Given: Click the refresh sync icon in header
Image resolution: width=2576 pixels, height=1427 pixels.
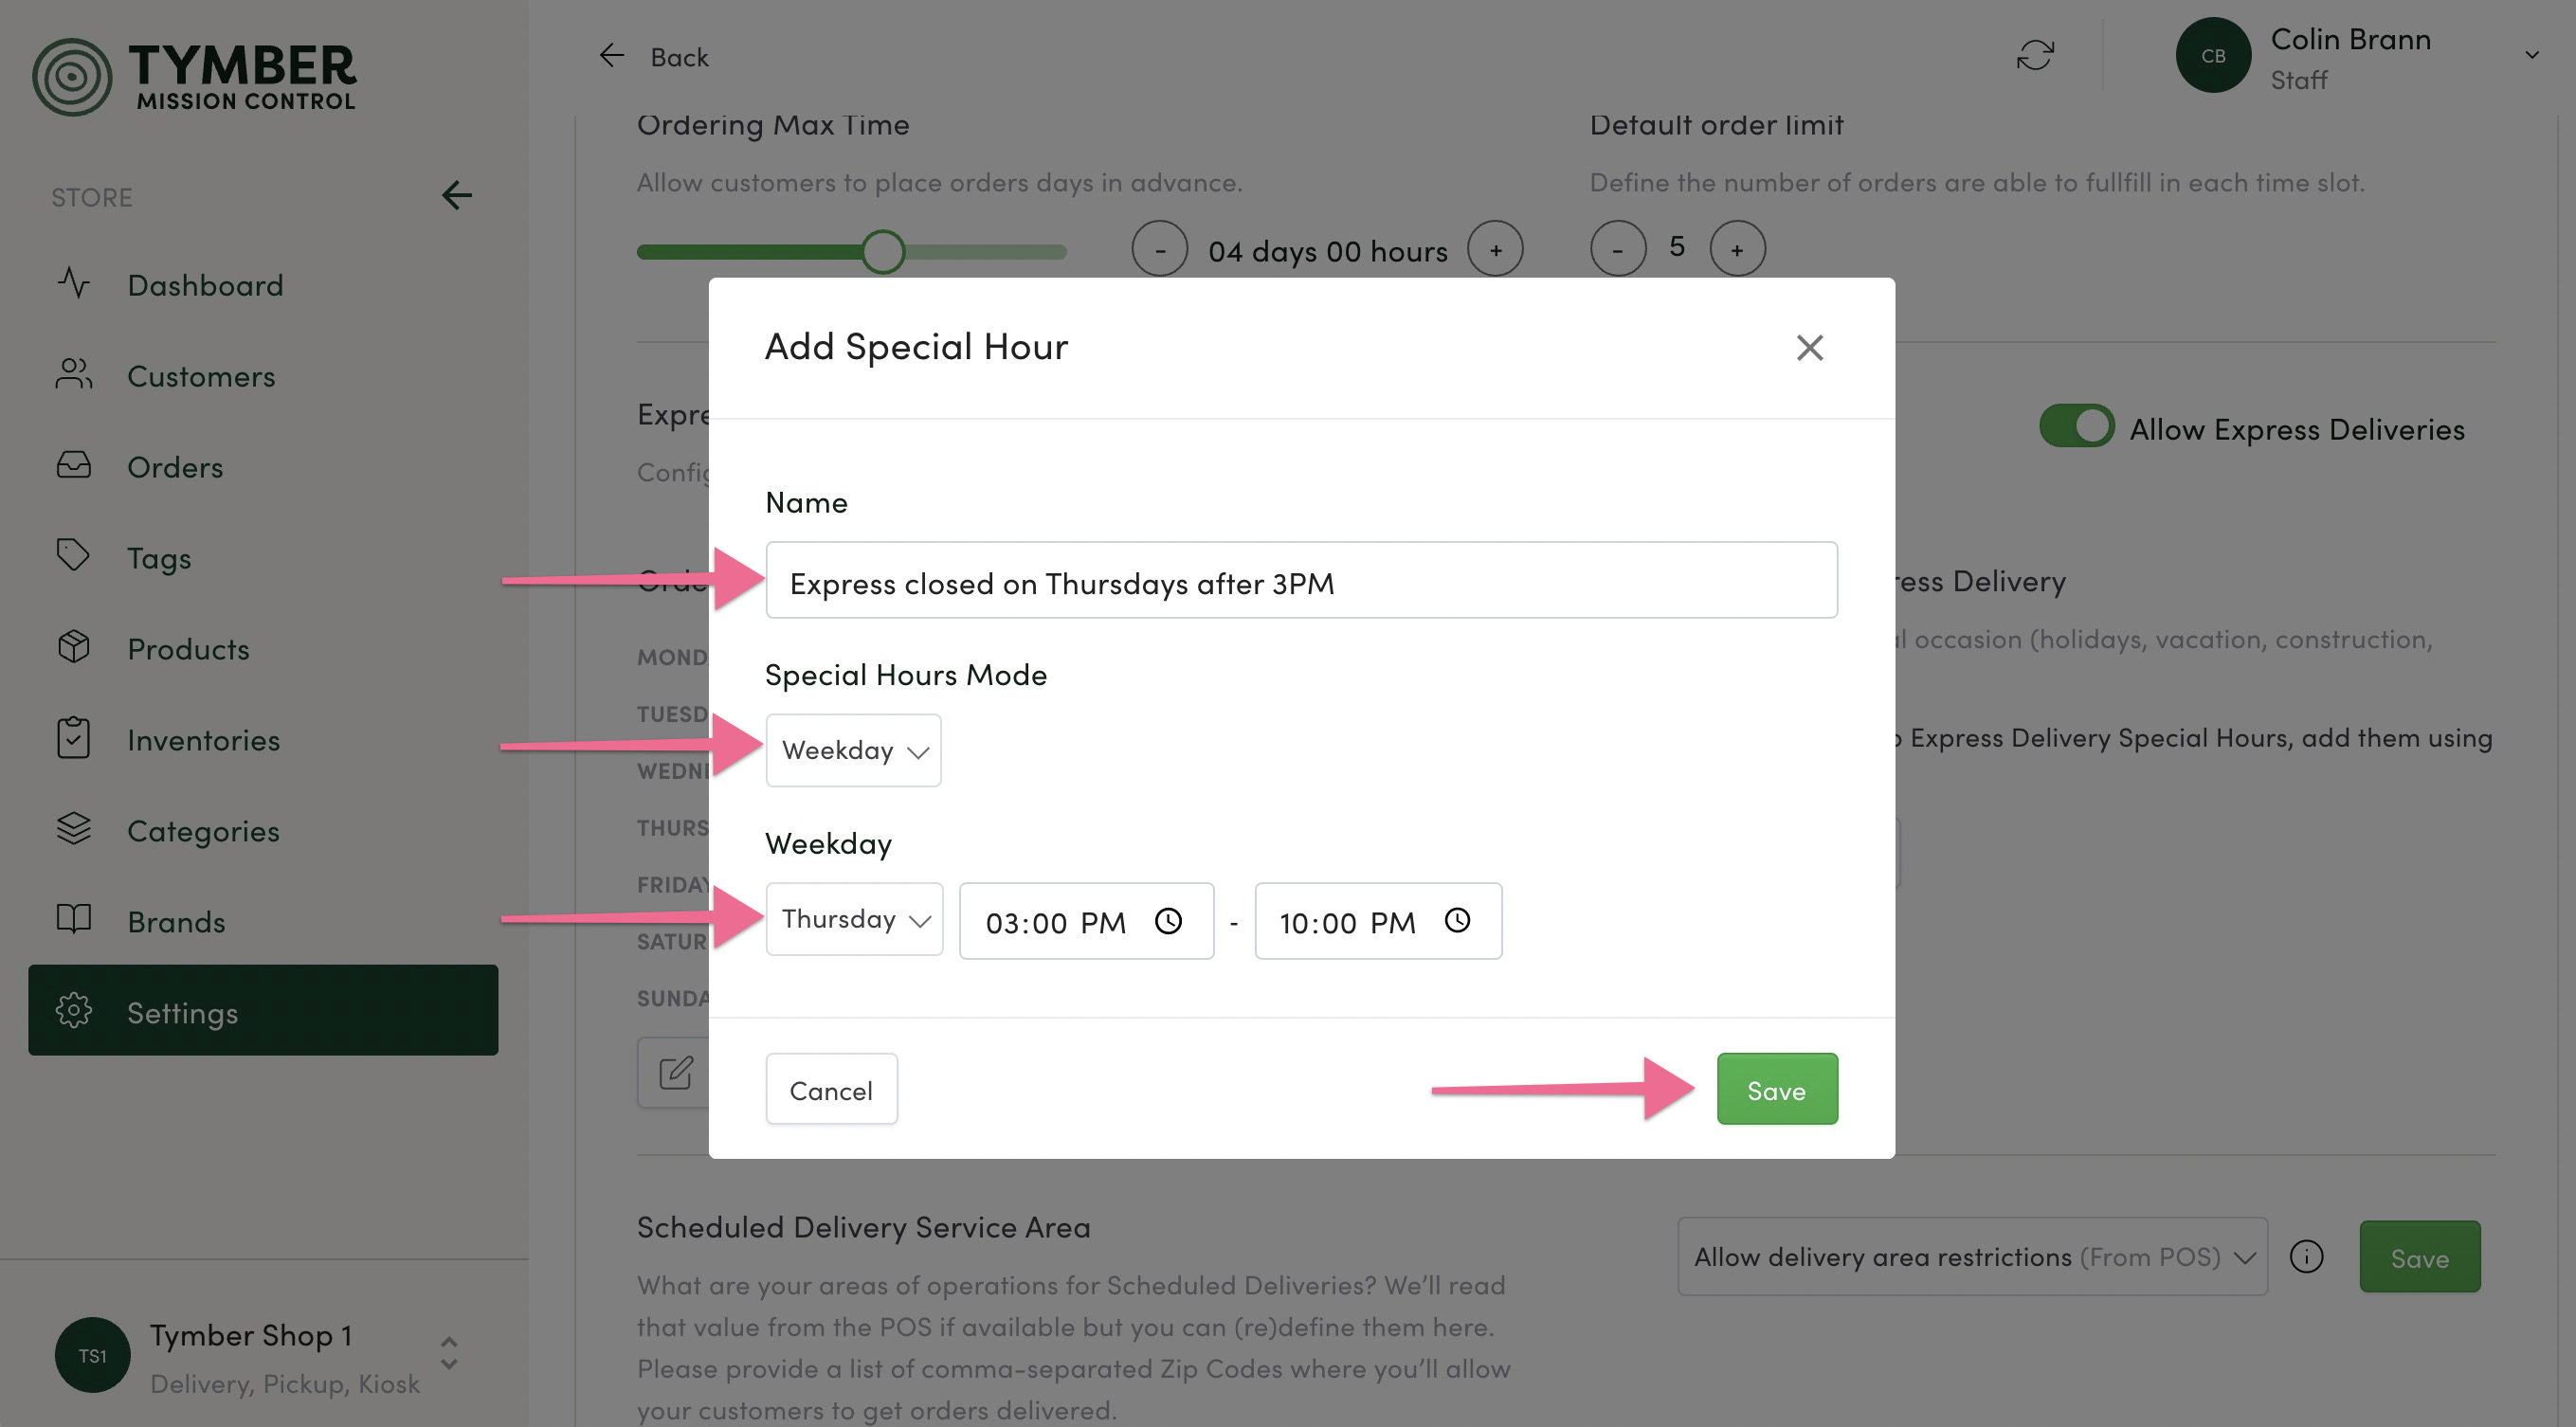Looking at the screenshot, I should [x=2035, y=55].
